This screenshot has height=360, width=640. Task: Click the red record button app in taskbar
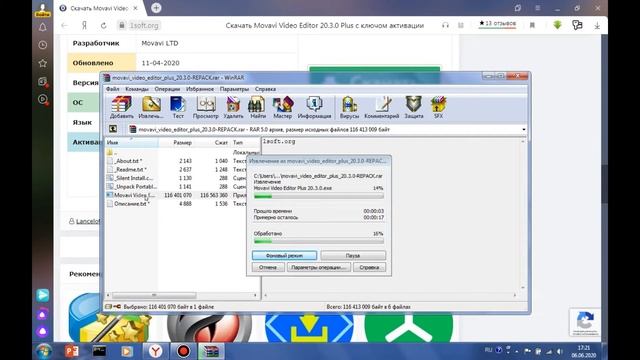(x=183, y=351)
